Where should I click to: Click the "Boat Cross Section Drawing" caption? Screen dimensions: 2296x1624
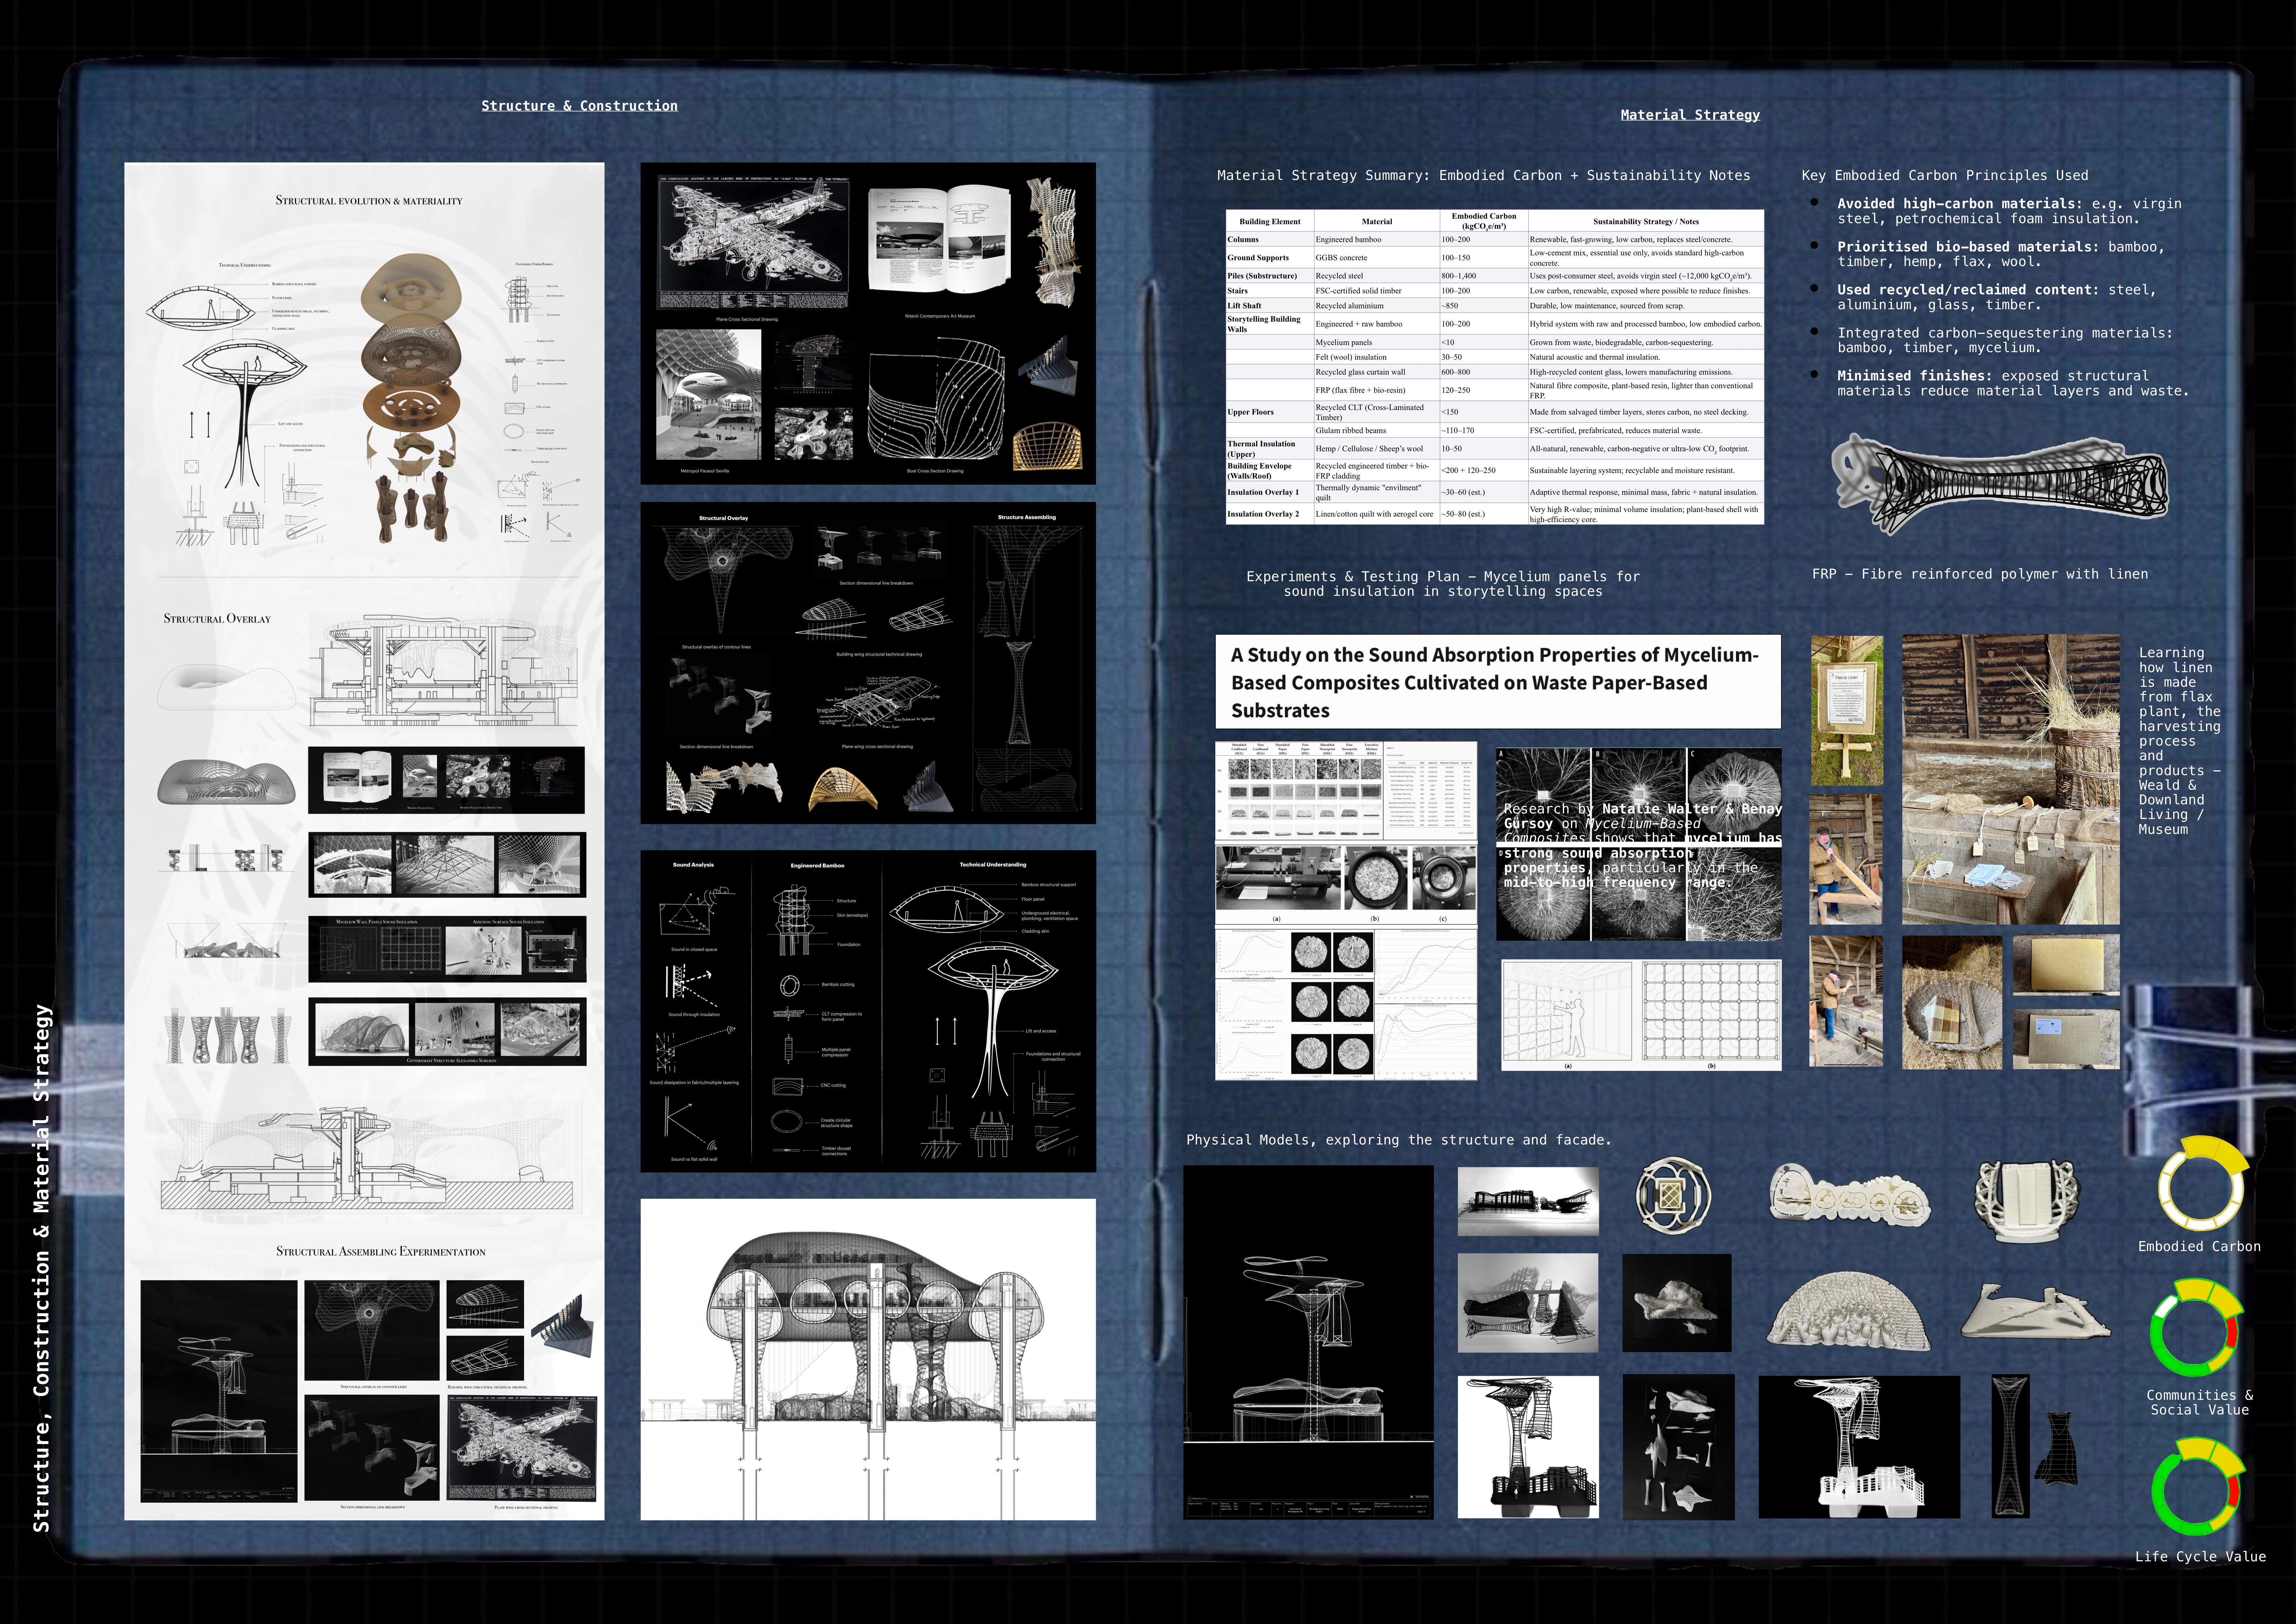[935, 471]
